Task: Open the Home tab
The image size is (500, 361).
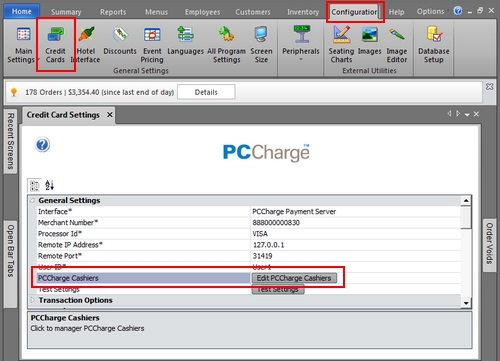Action: pos(22,11)
